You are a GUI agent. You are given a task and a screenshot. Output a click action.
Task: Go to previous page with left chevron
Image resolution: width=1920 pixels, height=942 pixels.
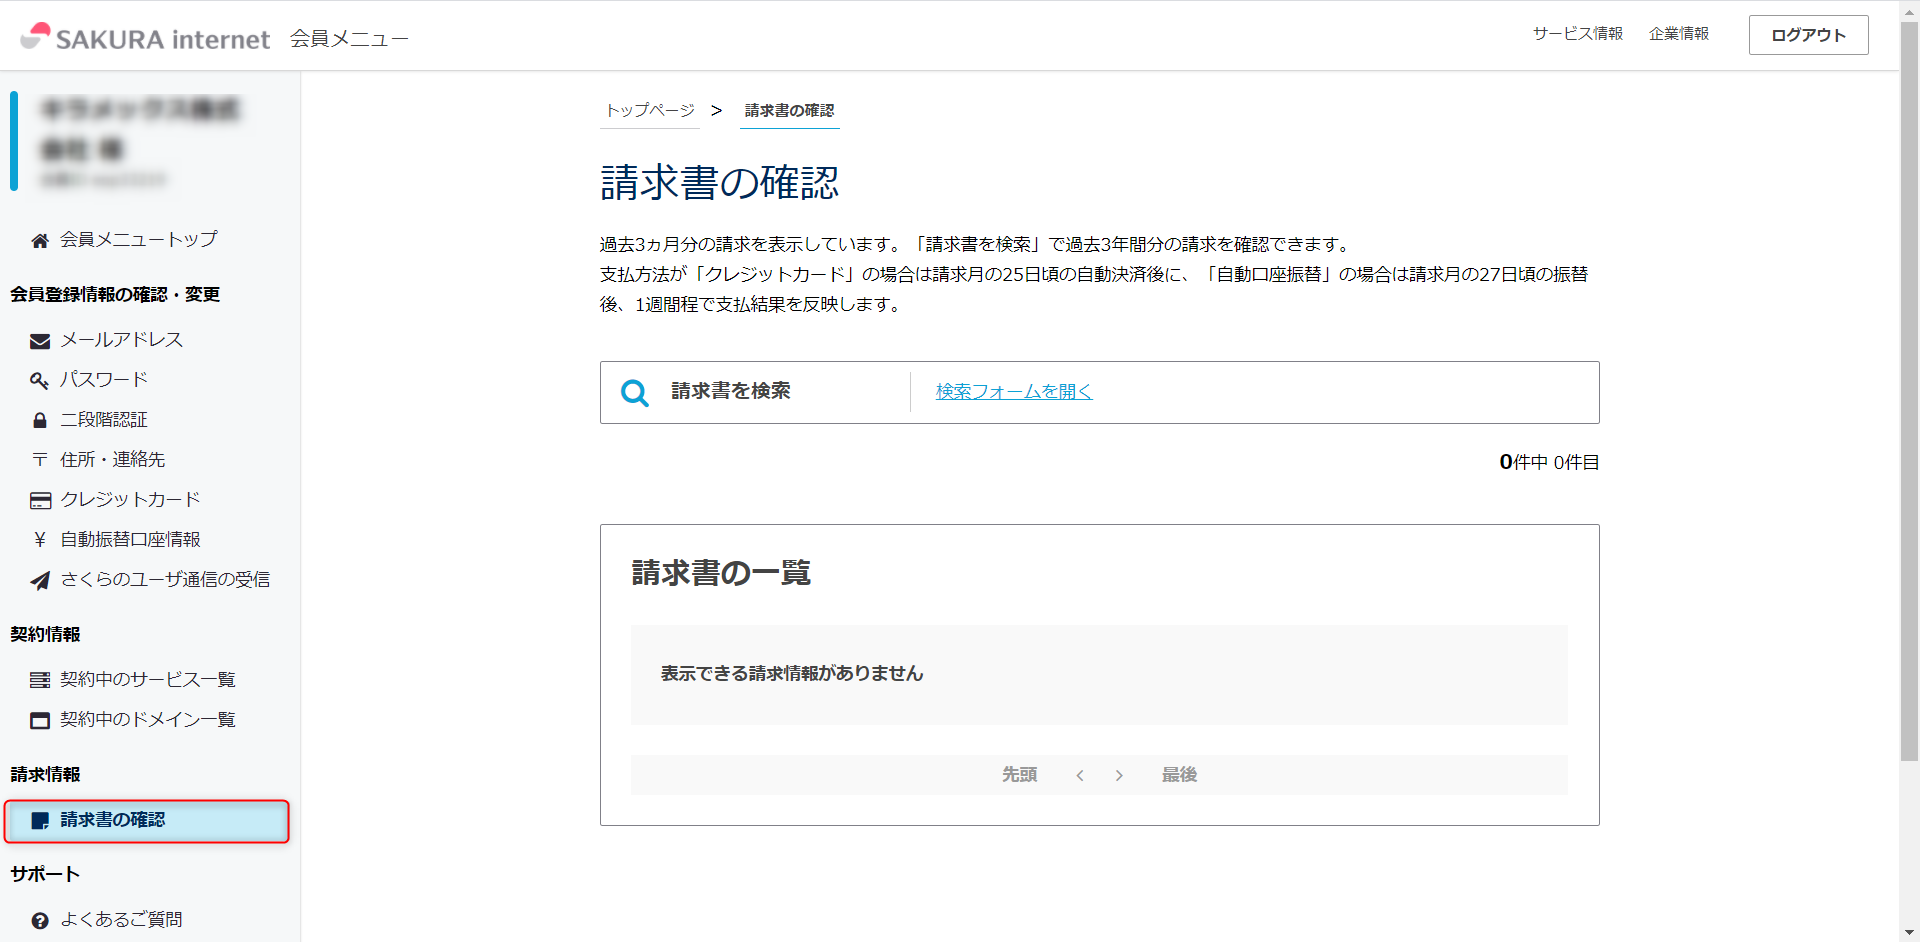(1080, 775)
